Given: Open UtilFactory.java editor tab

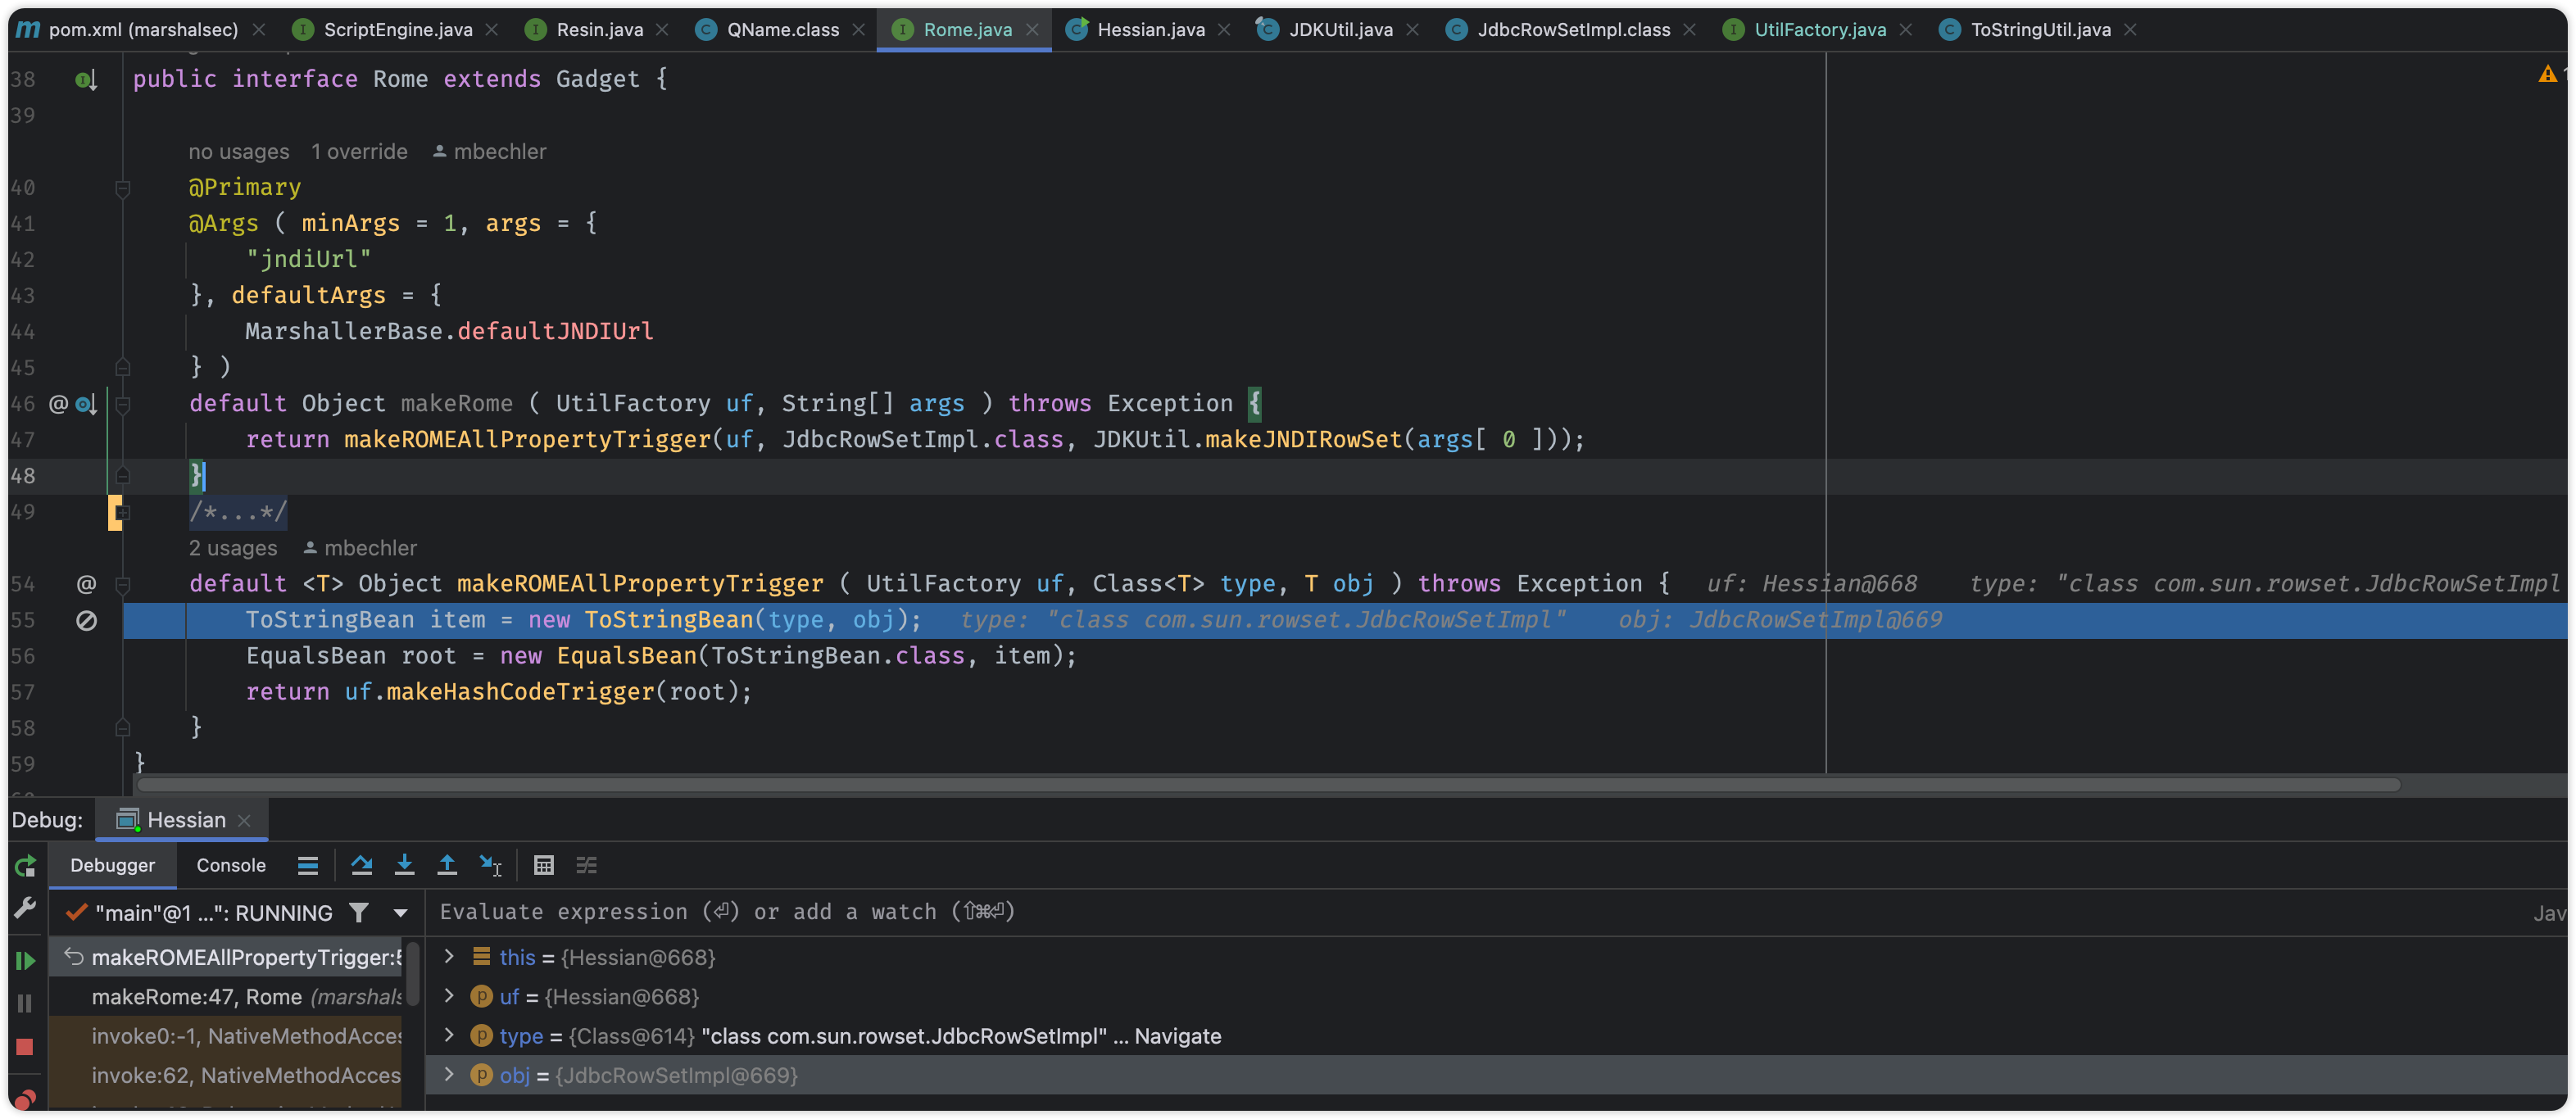Looking at the screenshot, I should click(x=1819, y=30).
